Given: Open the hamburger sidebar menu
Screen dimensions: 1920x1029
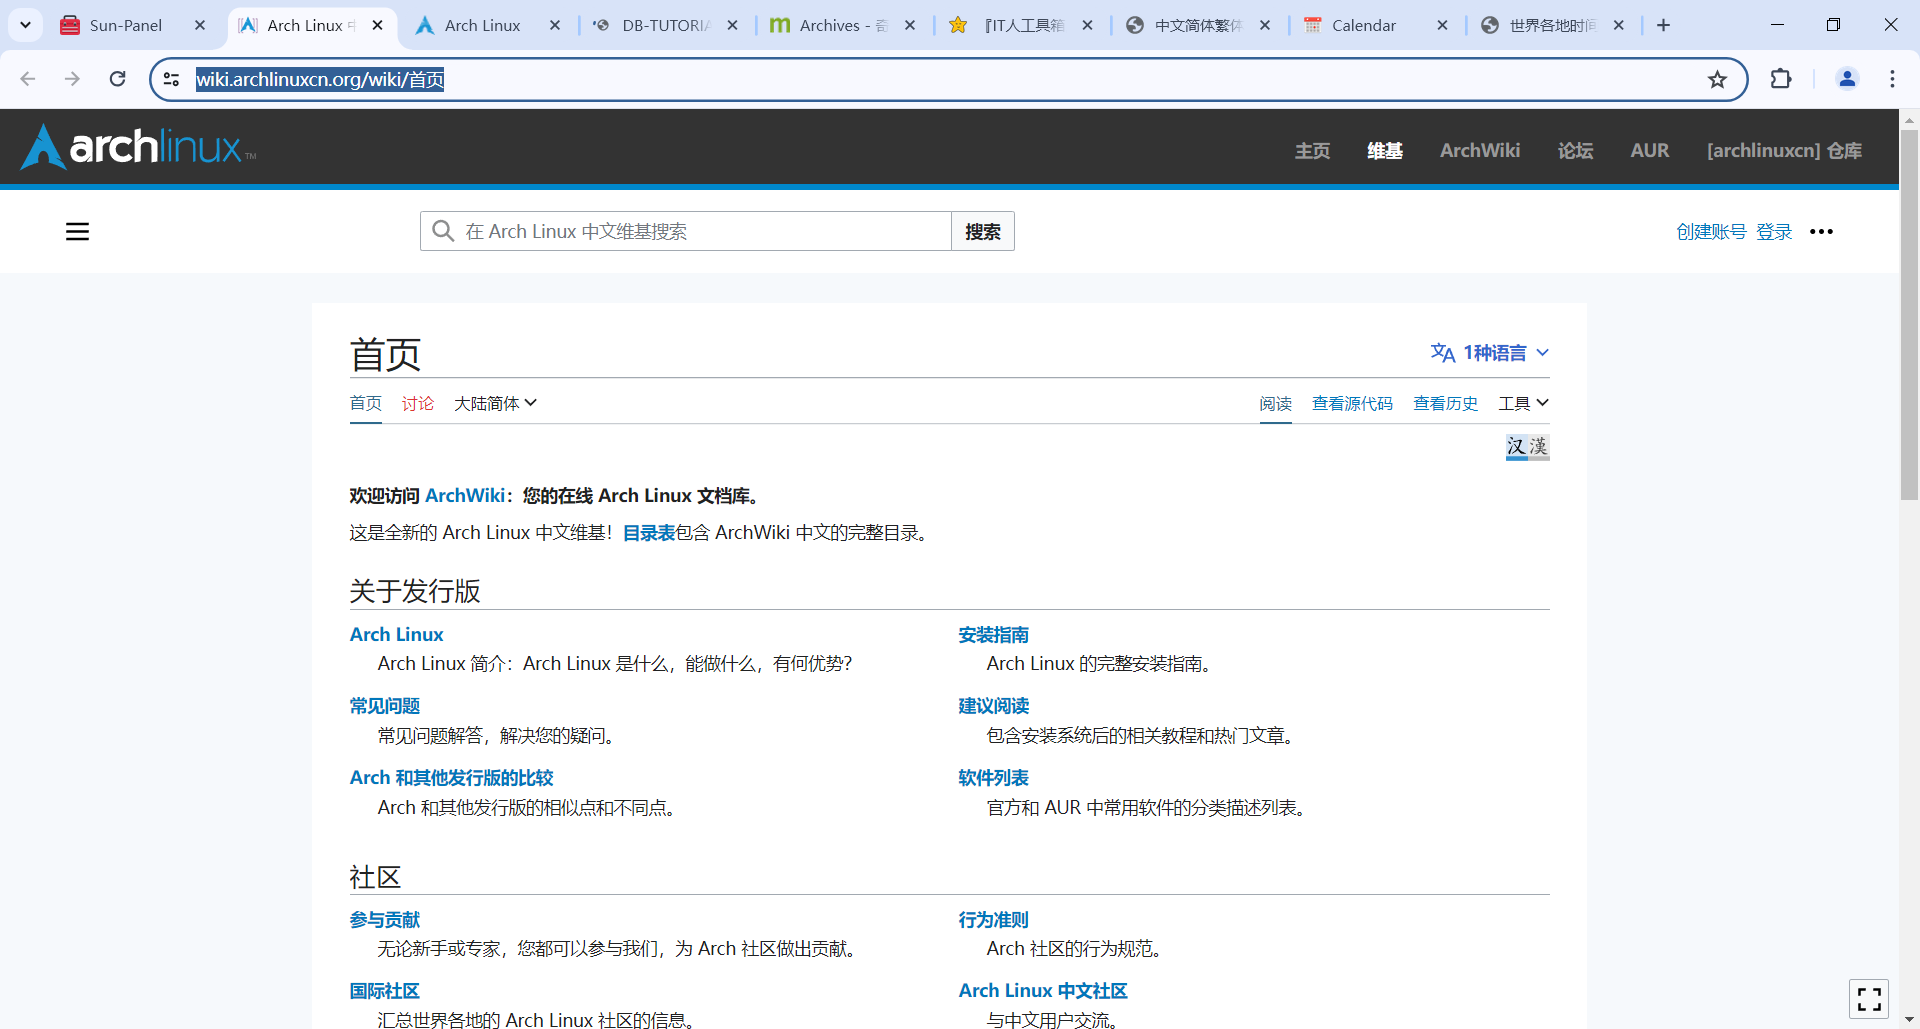Looking at the screenshot, I should pyautogui.click(x=77, y=232).
